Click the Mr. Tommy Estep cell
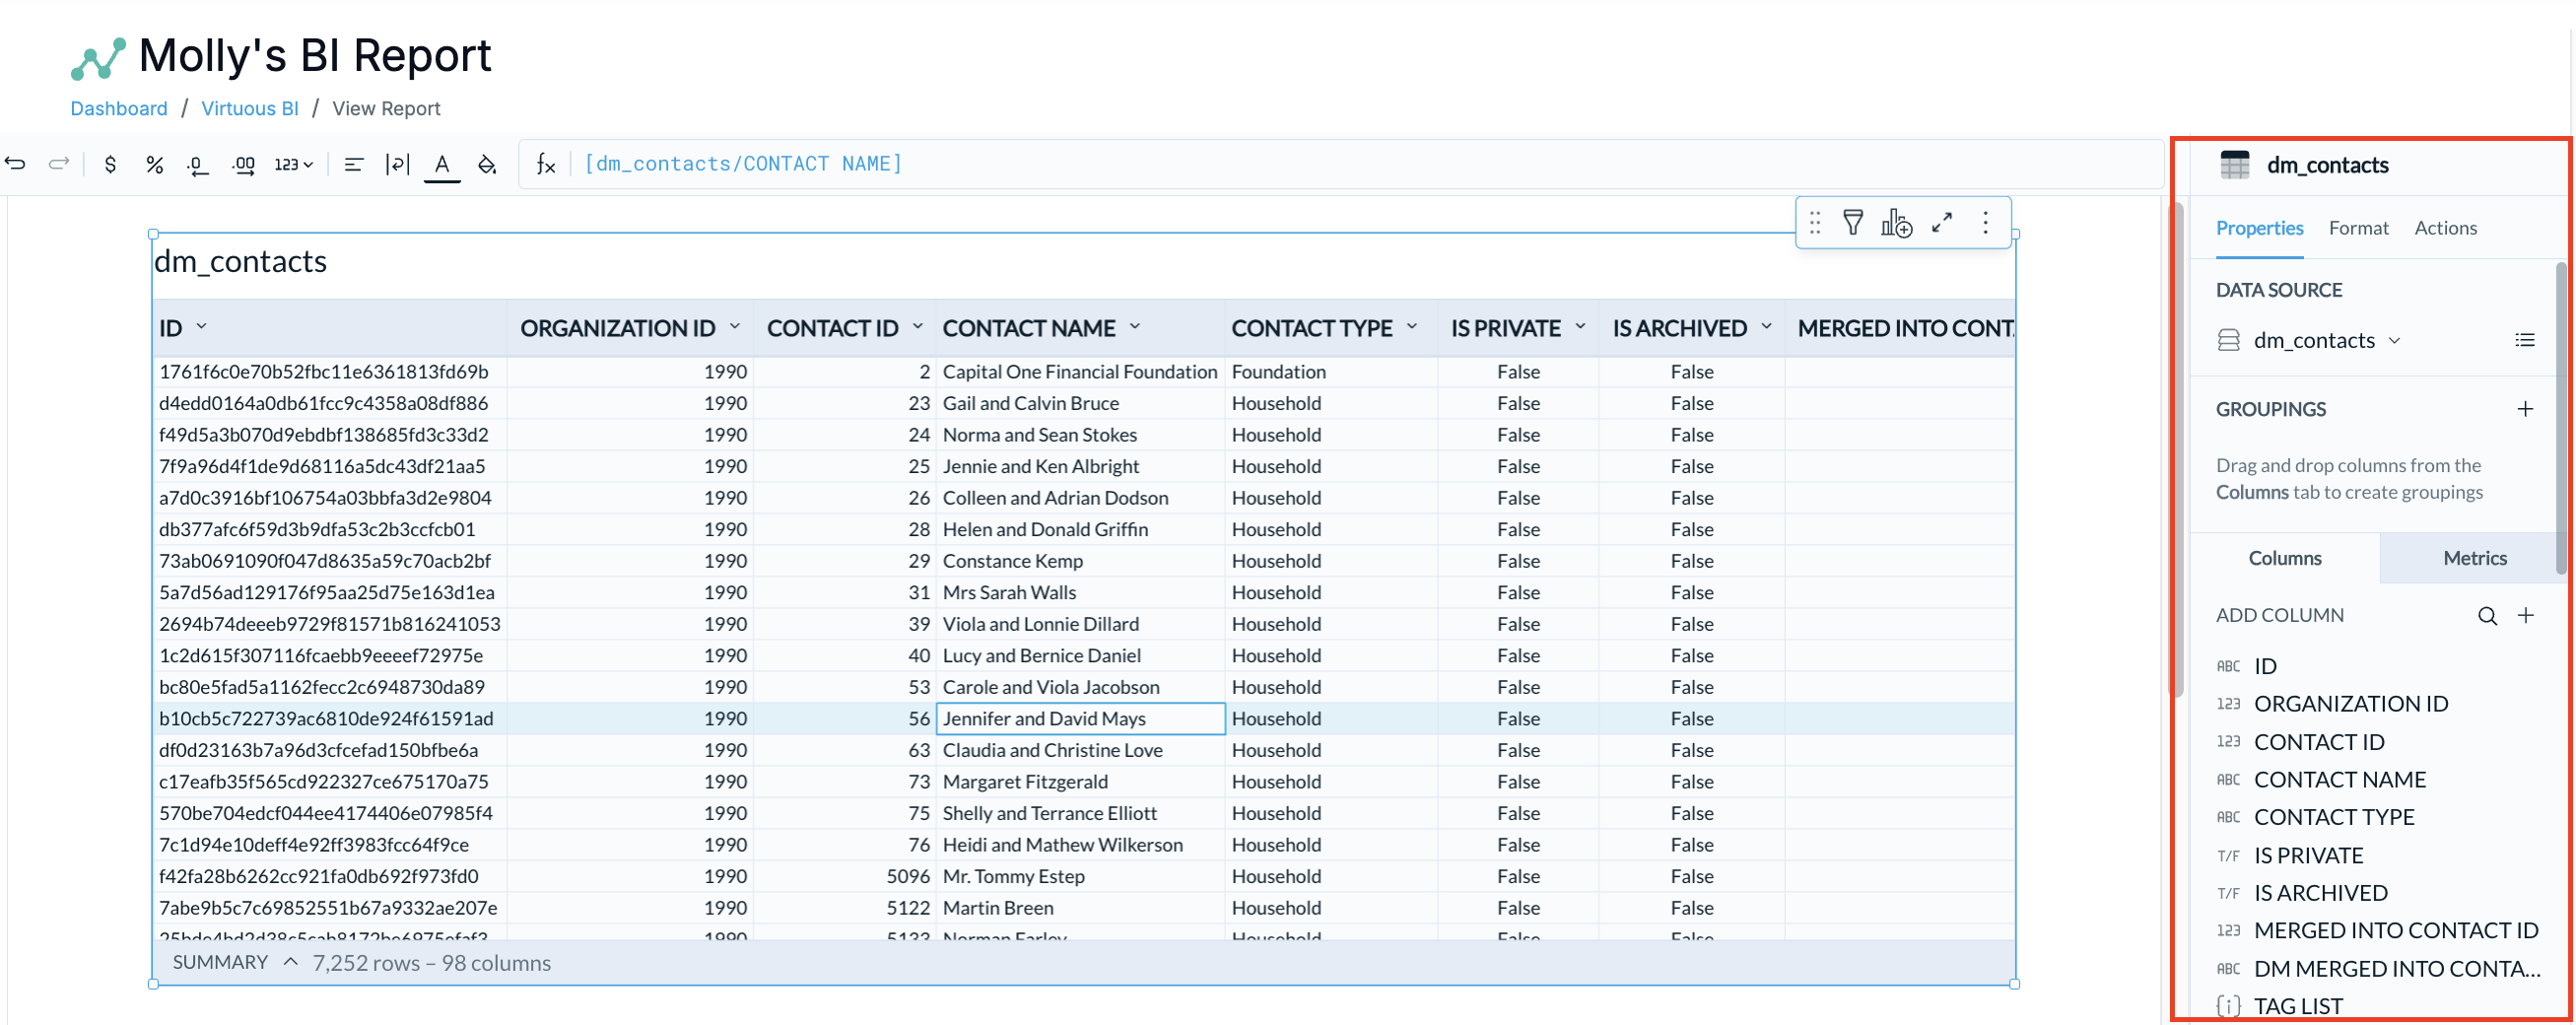The width and height of the screenshot is (2576, 1025). (x=1080, y=877)
